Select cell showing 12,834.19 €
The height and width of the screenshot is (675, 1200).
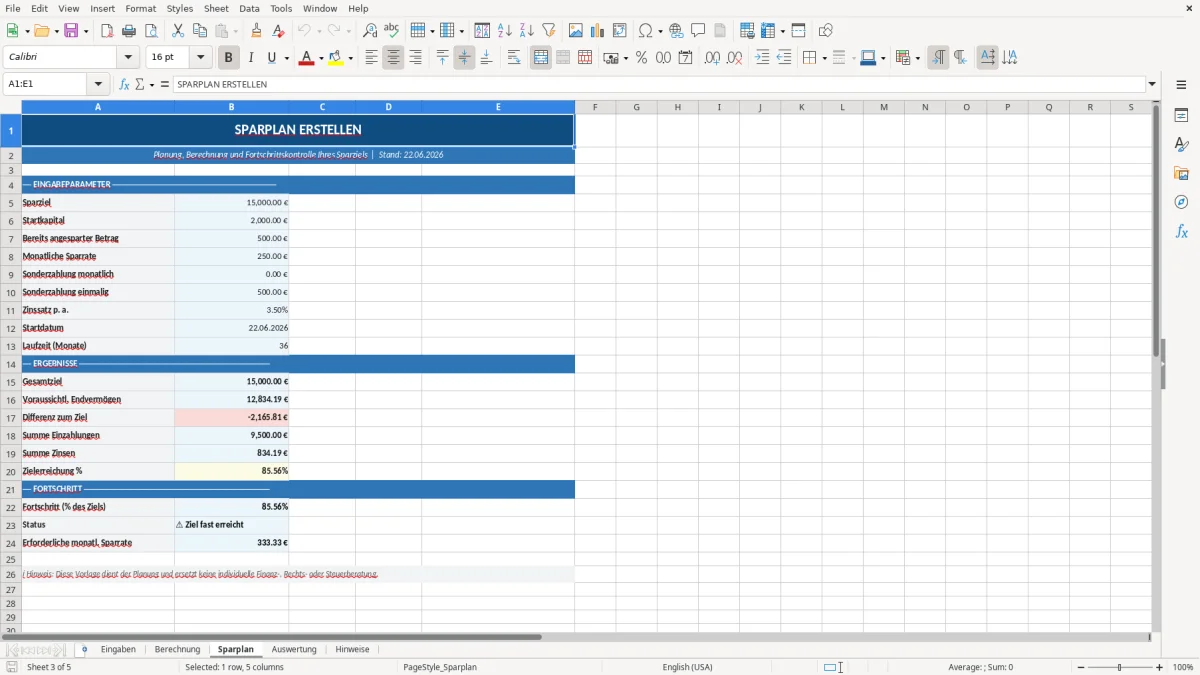click(x=232, y=399)
